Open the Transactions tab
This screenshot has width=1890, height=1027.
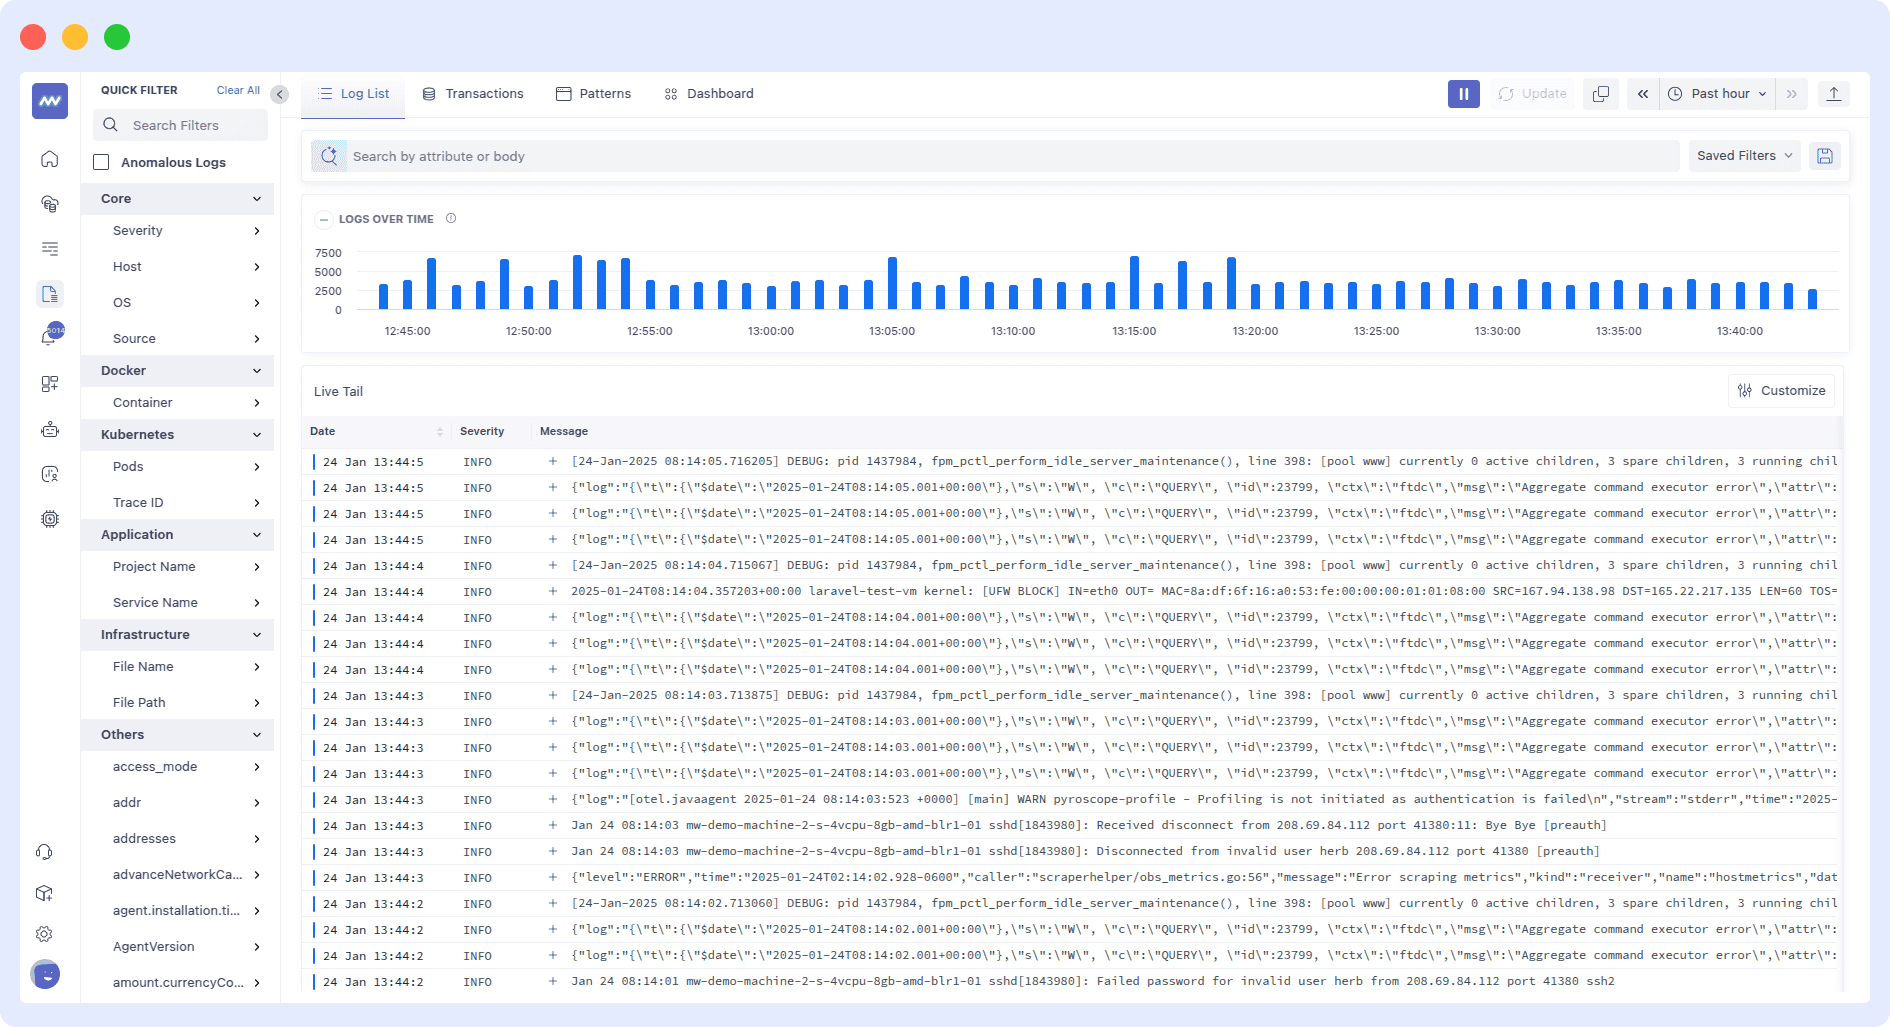click(x=473, y=93)
